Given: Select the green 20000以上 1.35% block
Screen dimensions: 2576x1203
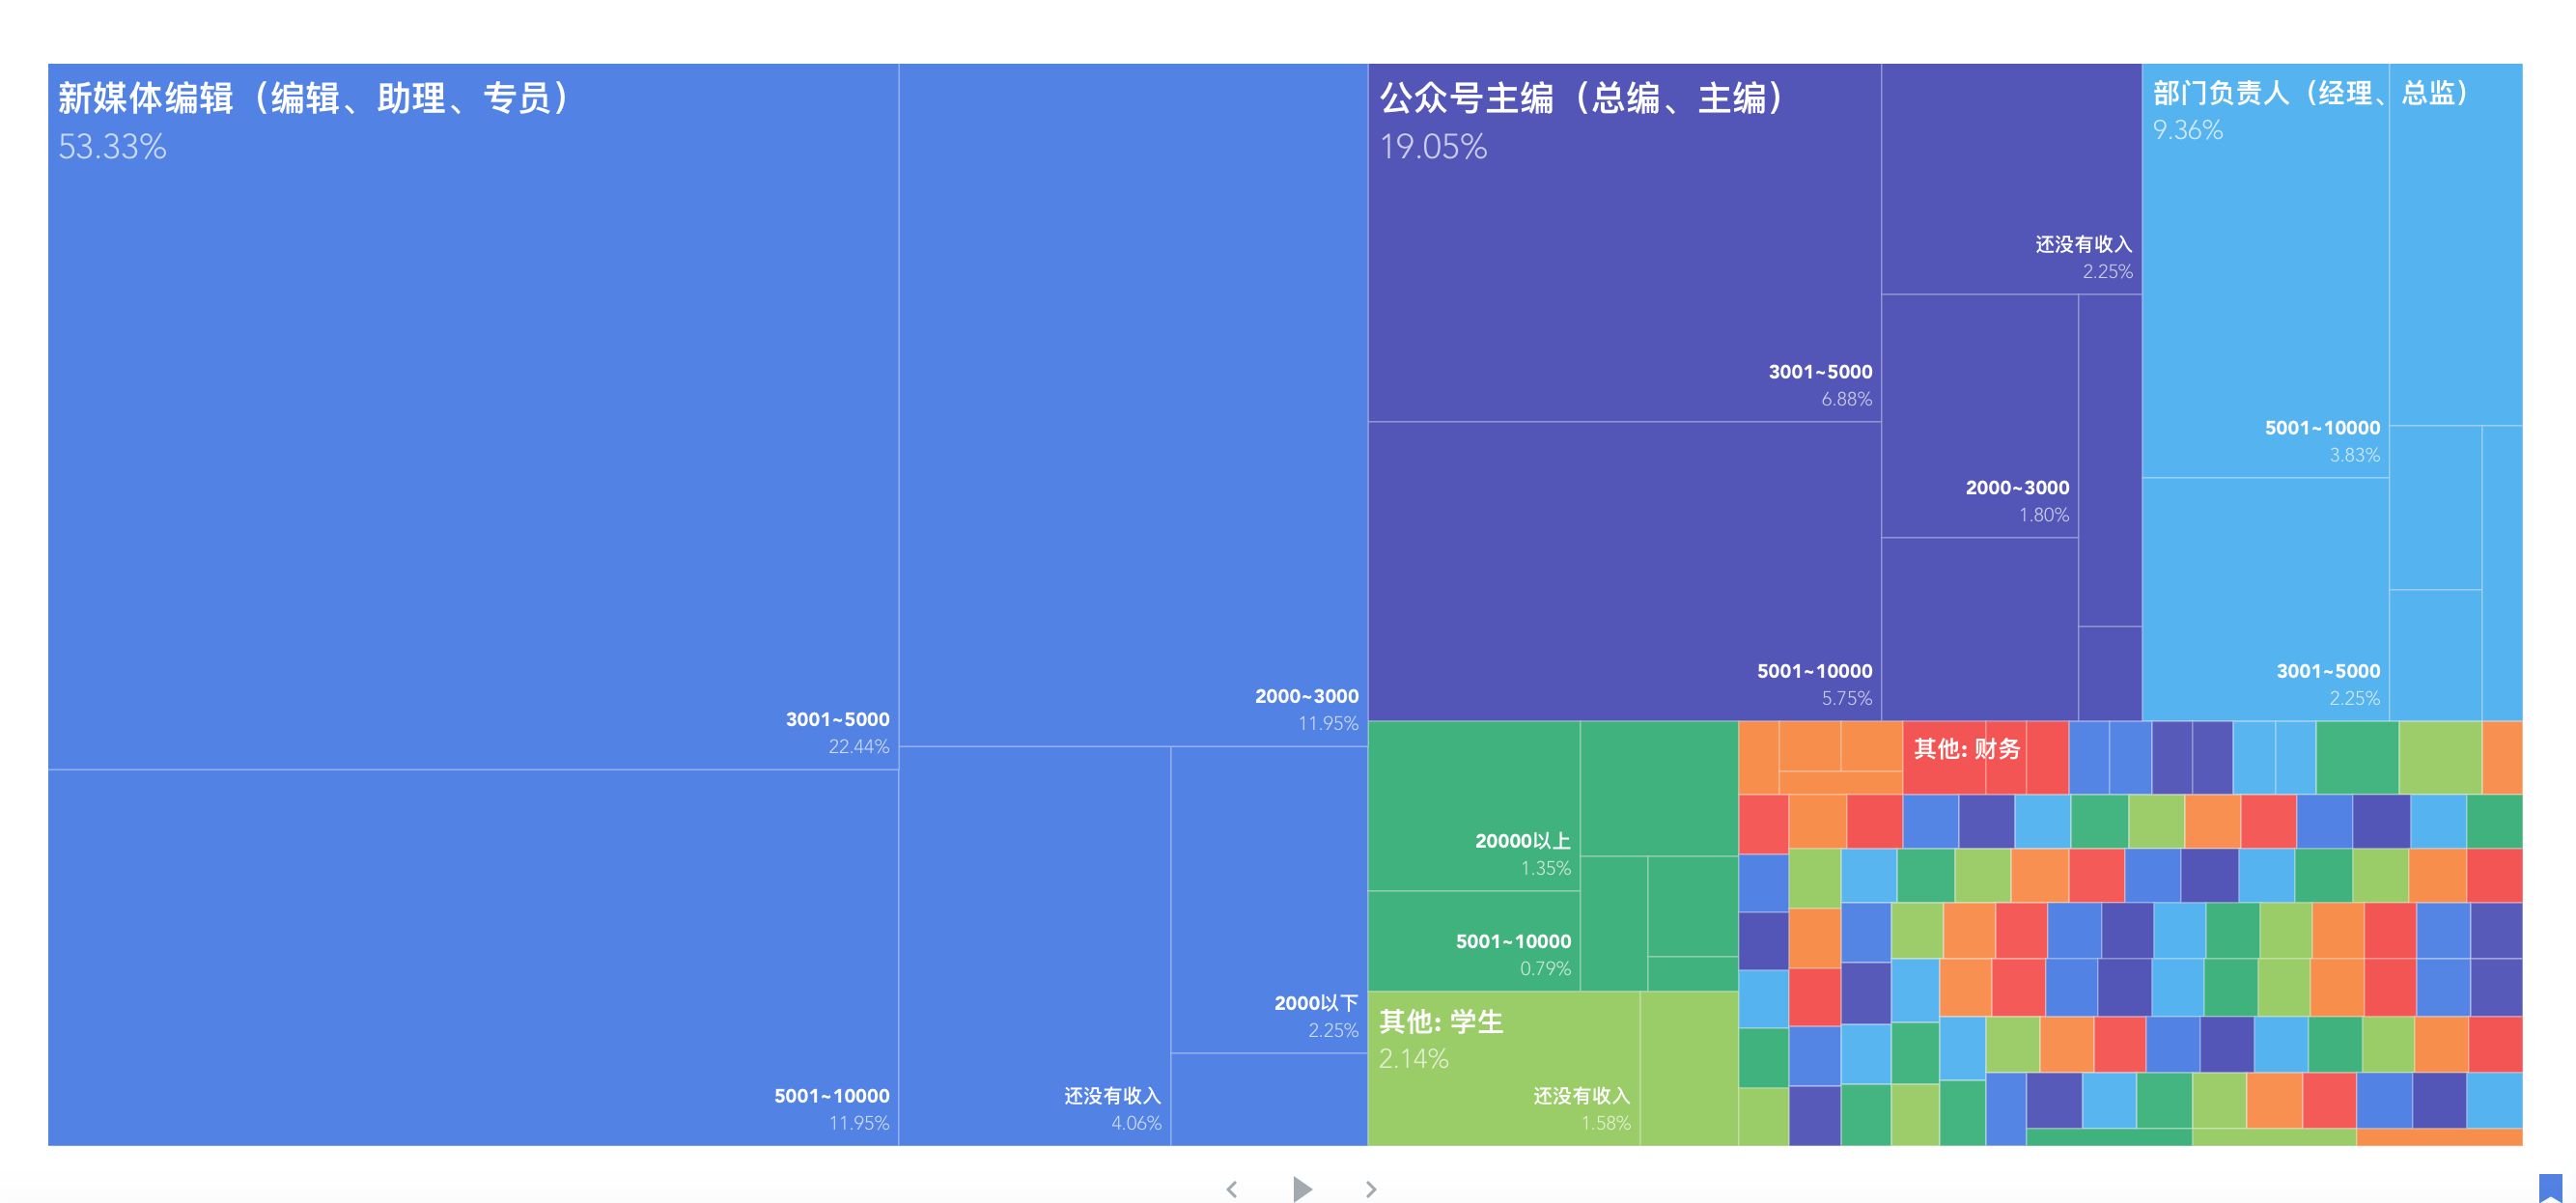Looking at the screenshot, I should pyautogui.click(x=1473, y=806).
